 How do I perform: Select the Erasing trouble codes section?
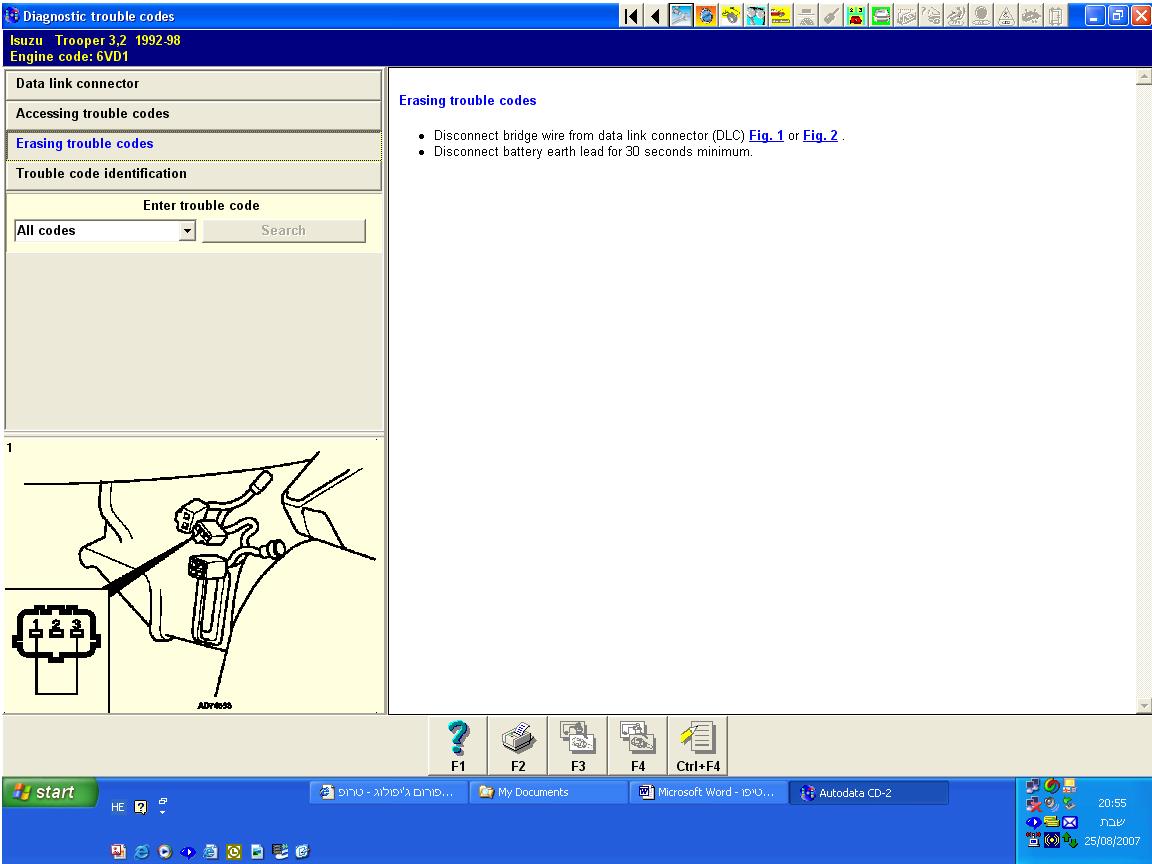(x=194, y=144)
